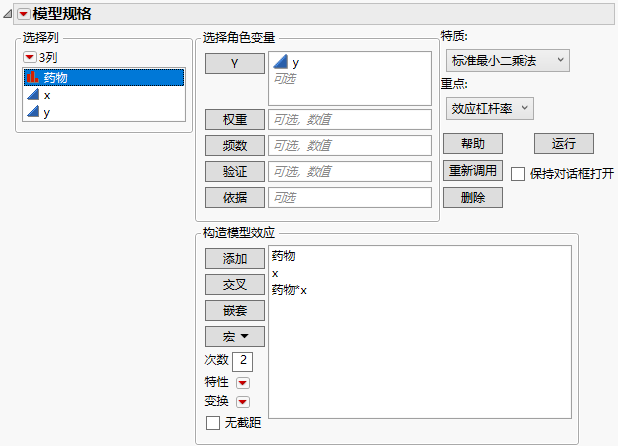Viewport: 618px width, 446px height.
Task: Open the red triangle menu beside 模型规格
Action: point(24,14)
